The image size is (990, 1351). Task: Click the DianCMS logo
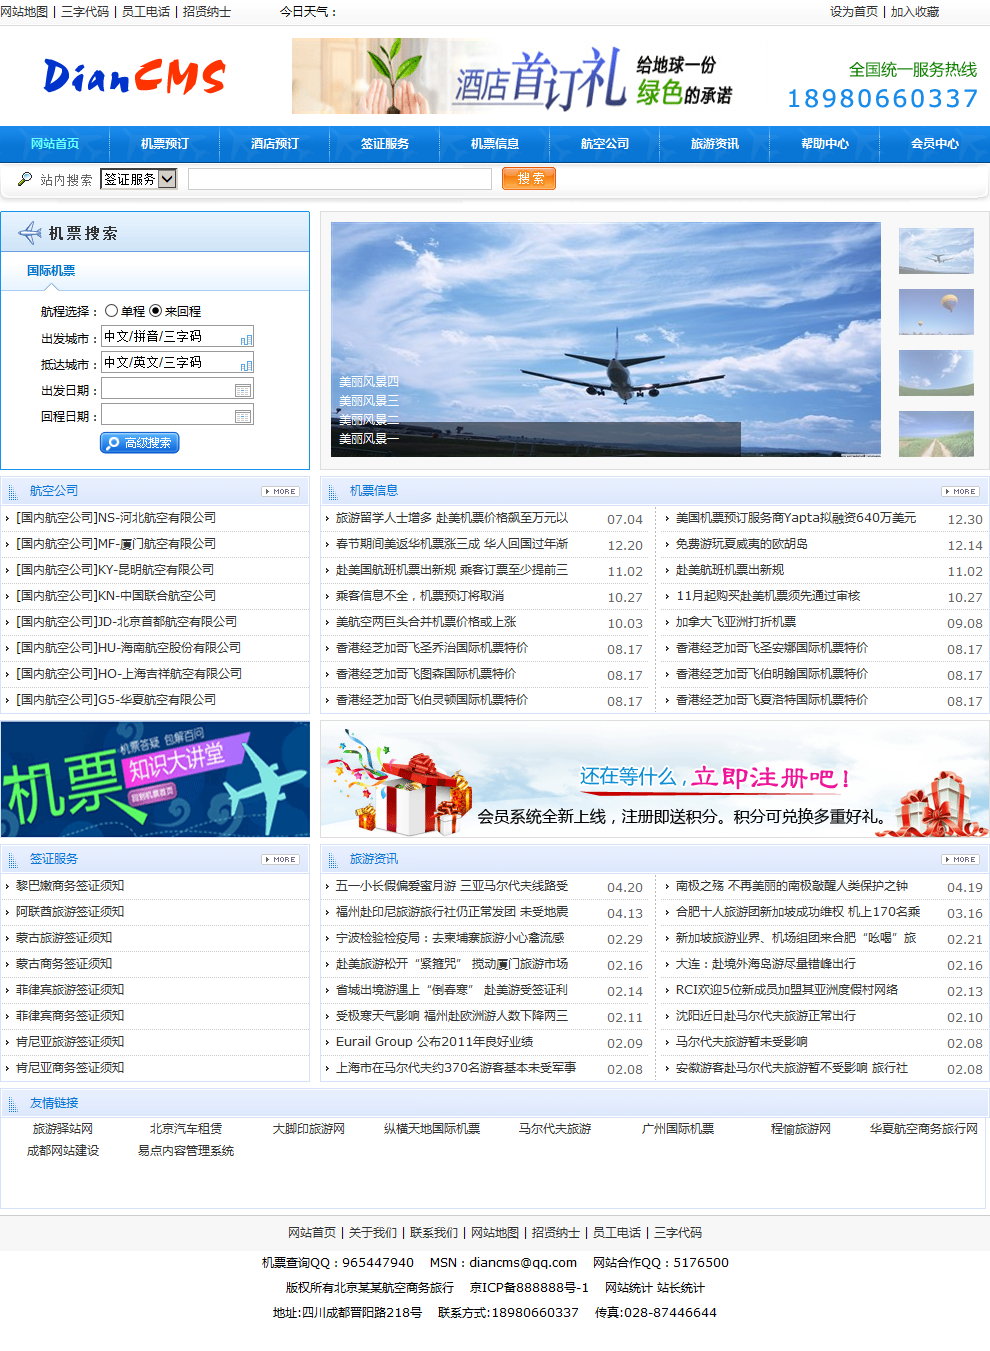pyautogui.click(x=134, y=77)
